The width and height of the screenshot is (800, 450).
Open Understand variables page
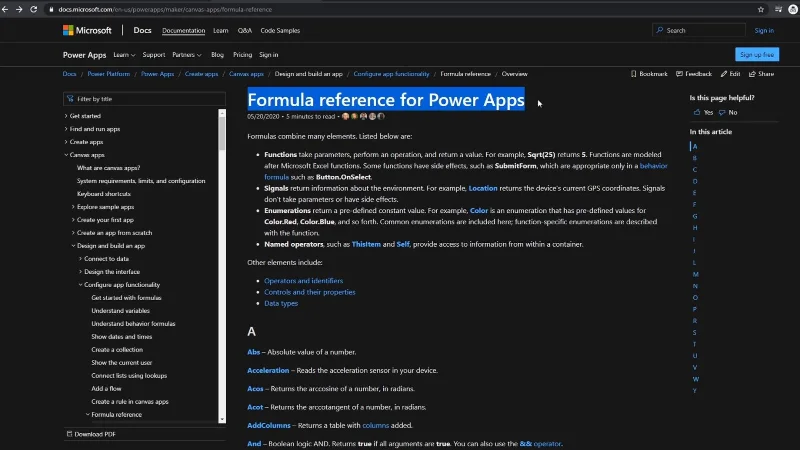point(120,311)
